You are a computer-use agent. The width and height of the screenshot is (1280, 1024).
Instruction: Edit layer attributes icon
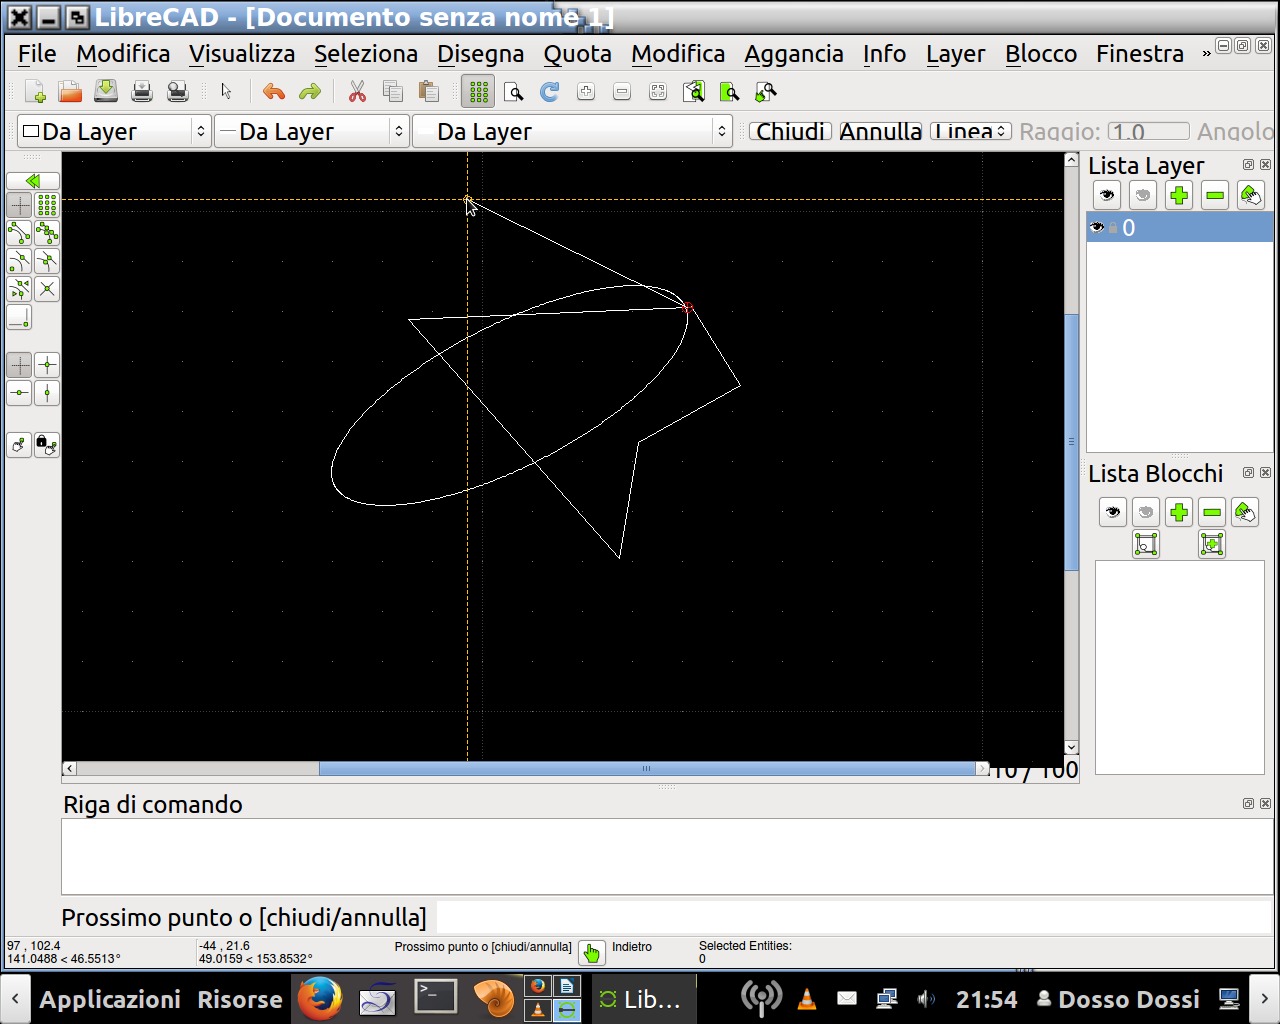click(x=1251, y=195)
